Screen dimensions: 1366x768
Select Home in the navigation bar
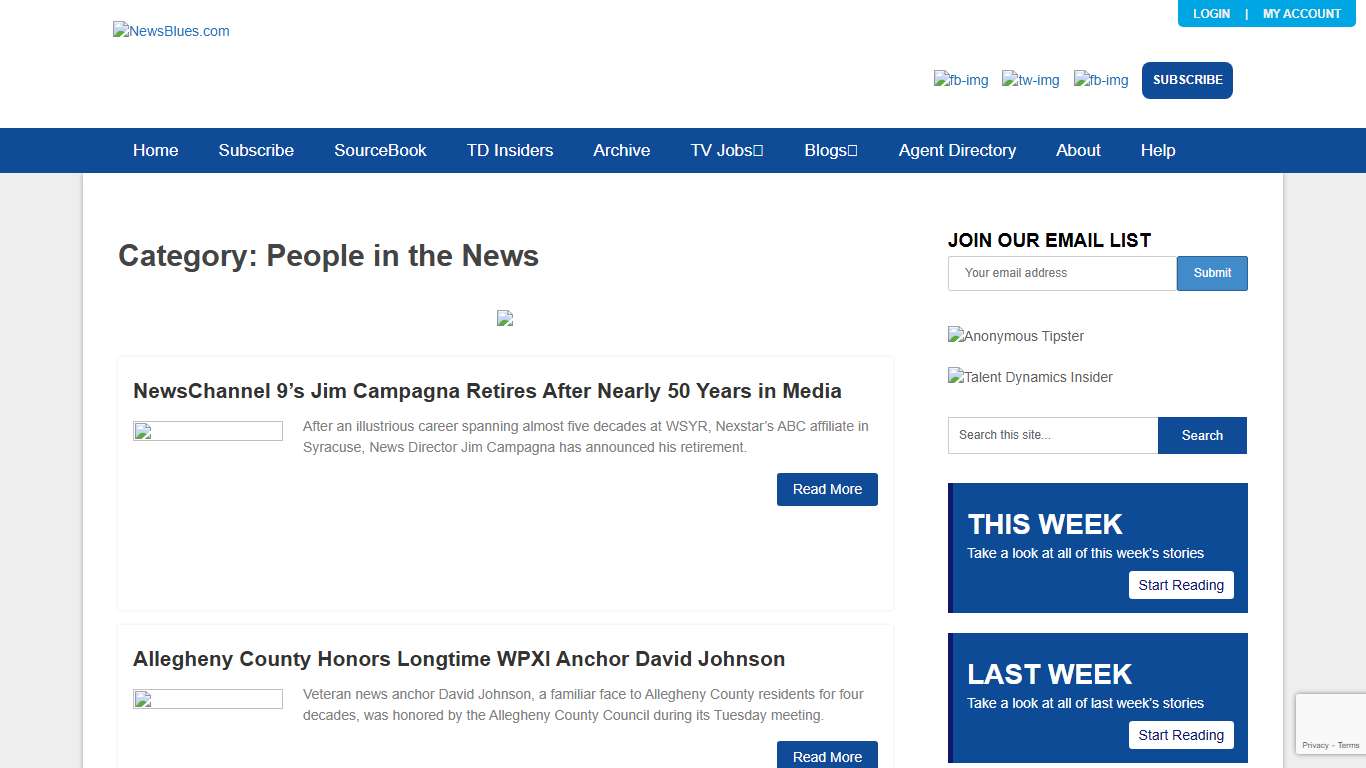pyautogui.click(x=155, y=150)
